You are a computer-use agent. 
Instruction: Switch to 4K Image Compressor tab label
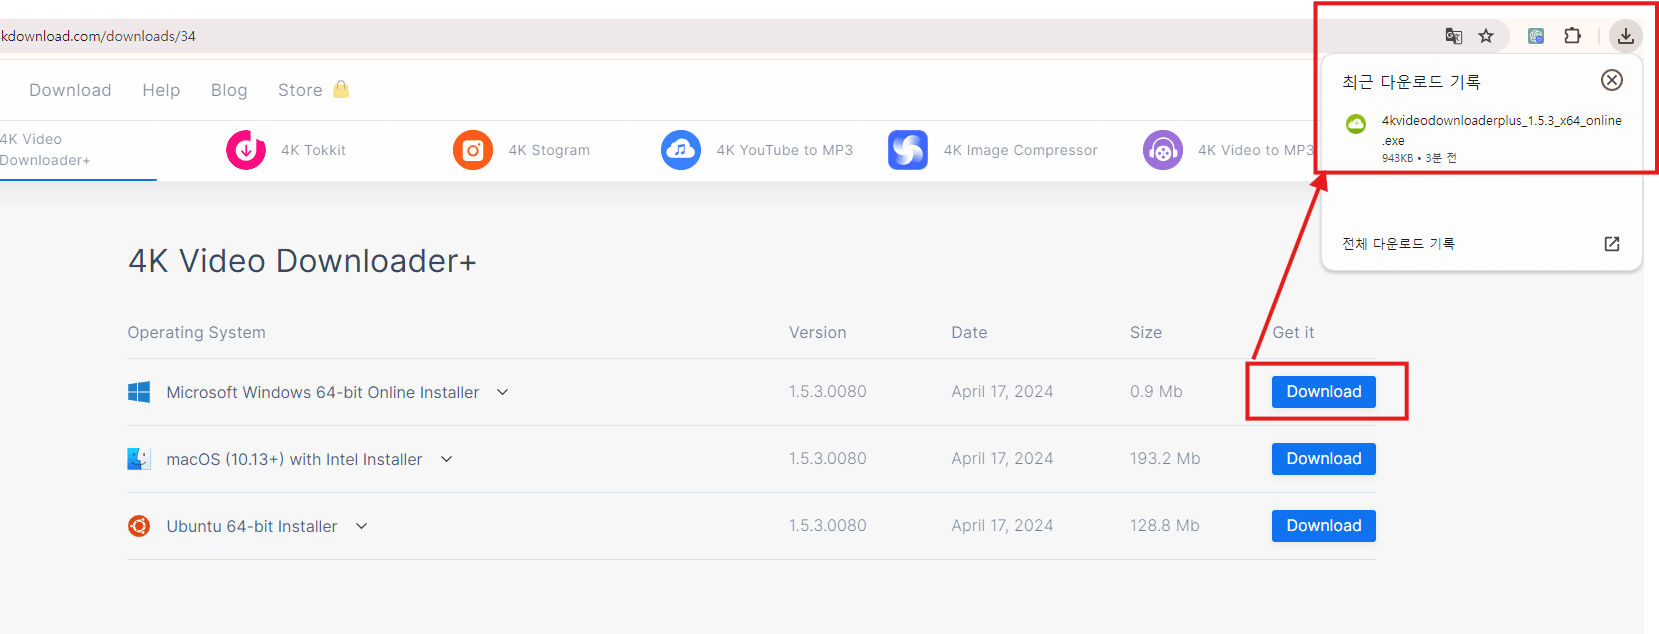(x=1020, y=150)
